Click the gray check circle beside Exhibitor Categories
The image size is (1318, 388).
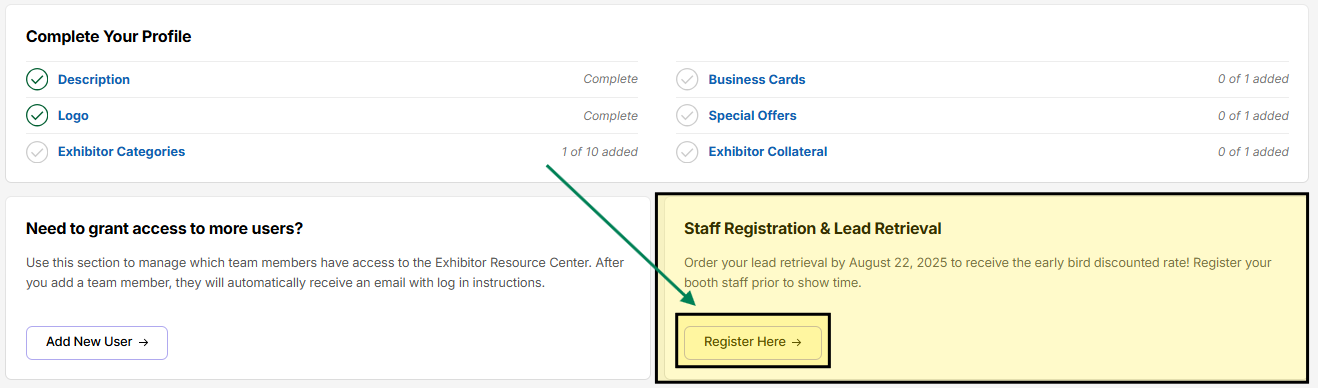[37, 152]
